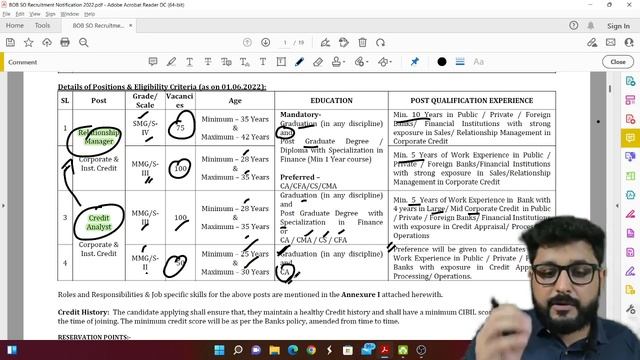Open Google Chrome from taskbar
Viewport: 640px width, 360px height.
311,350
